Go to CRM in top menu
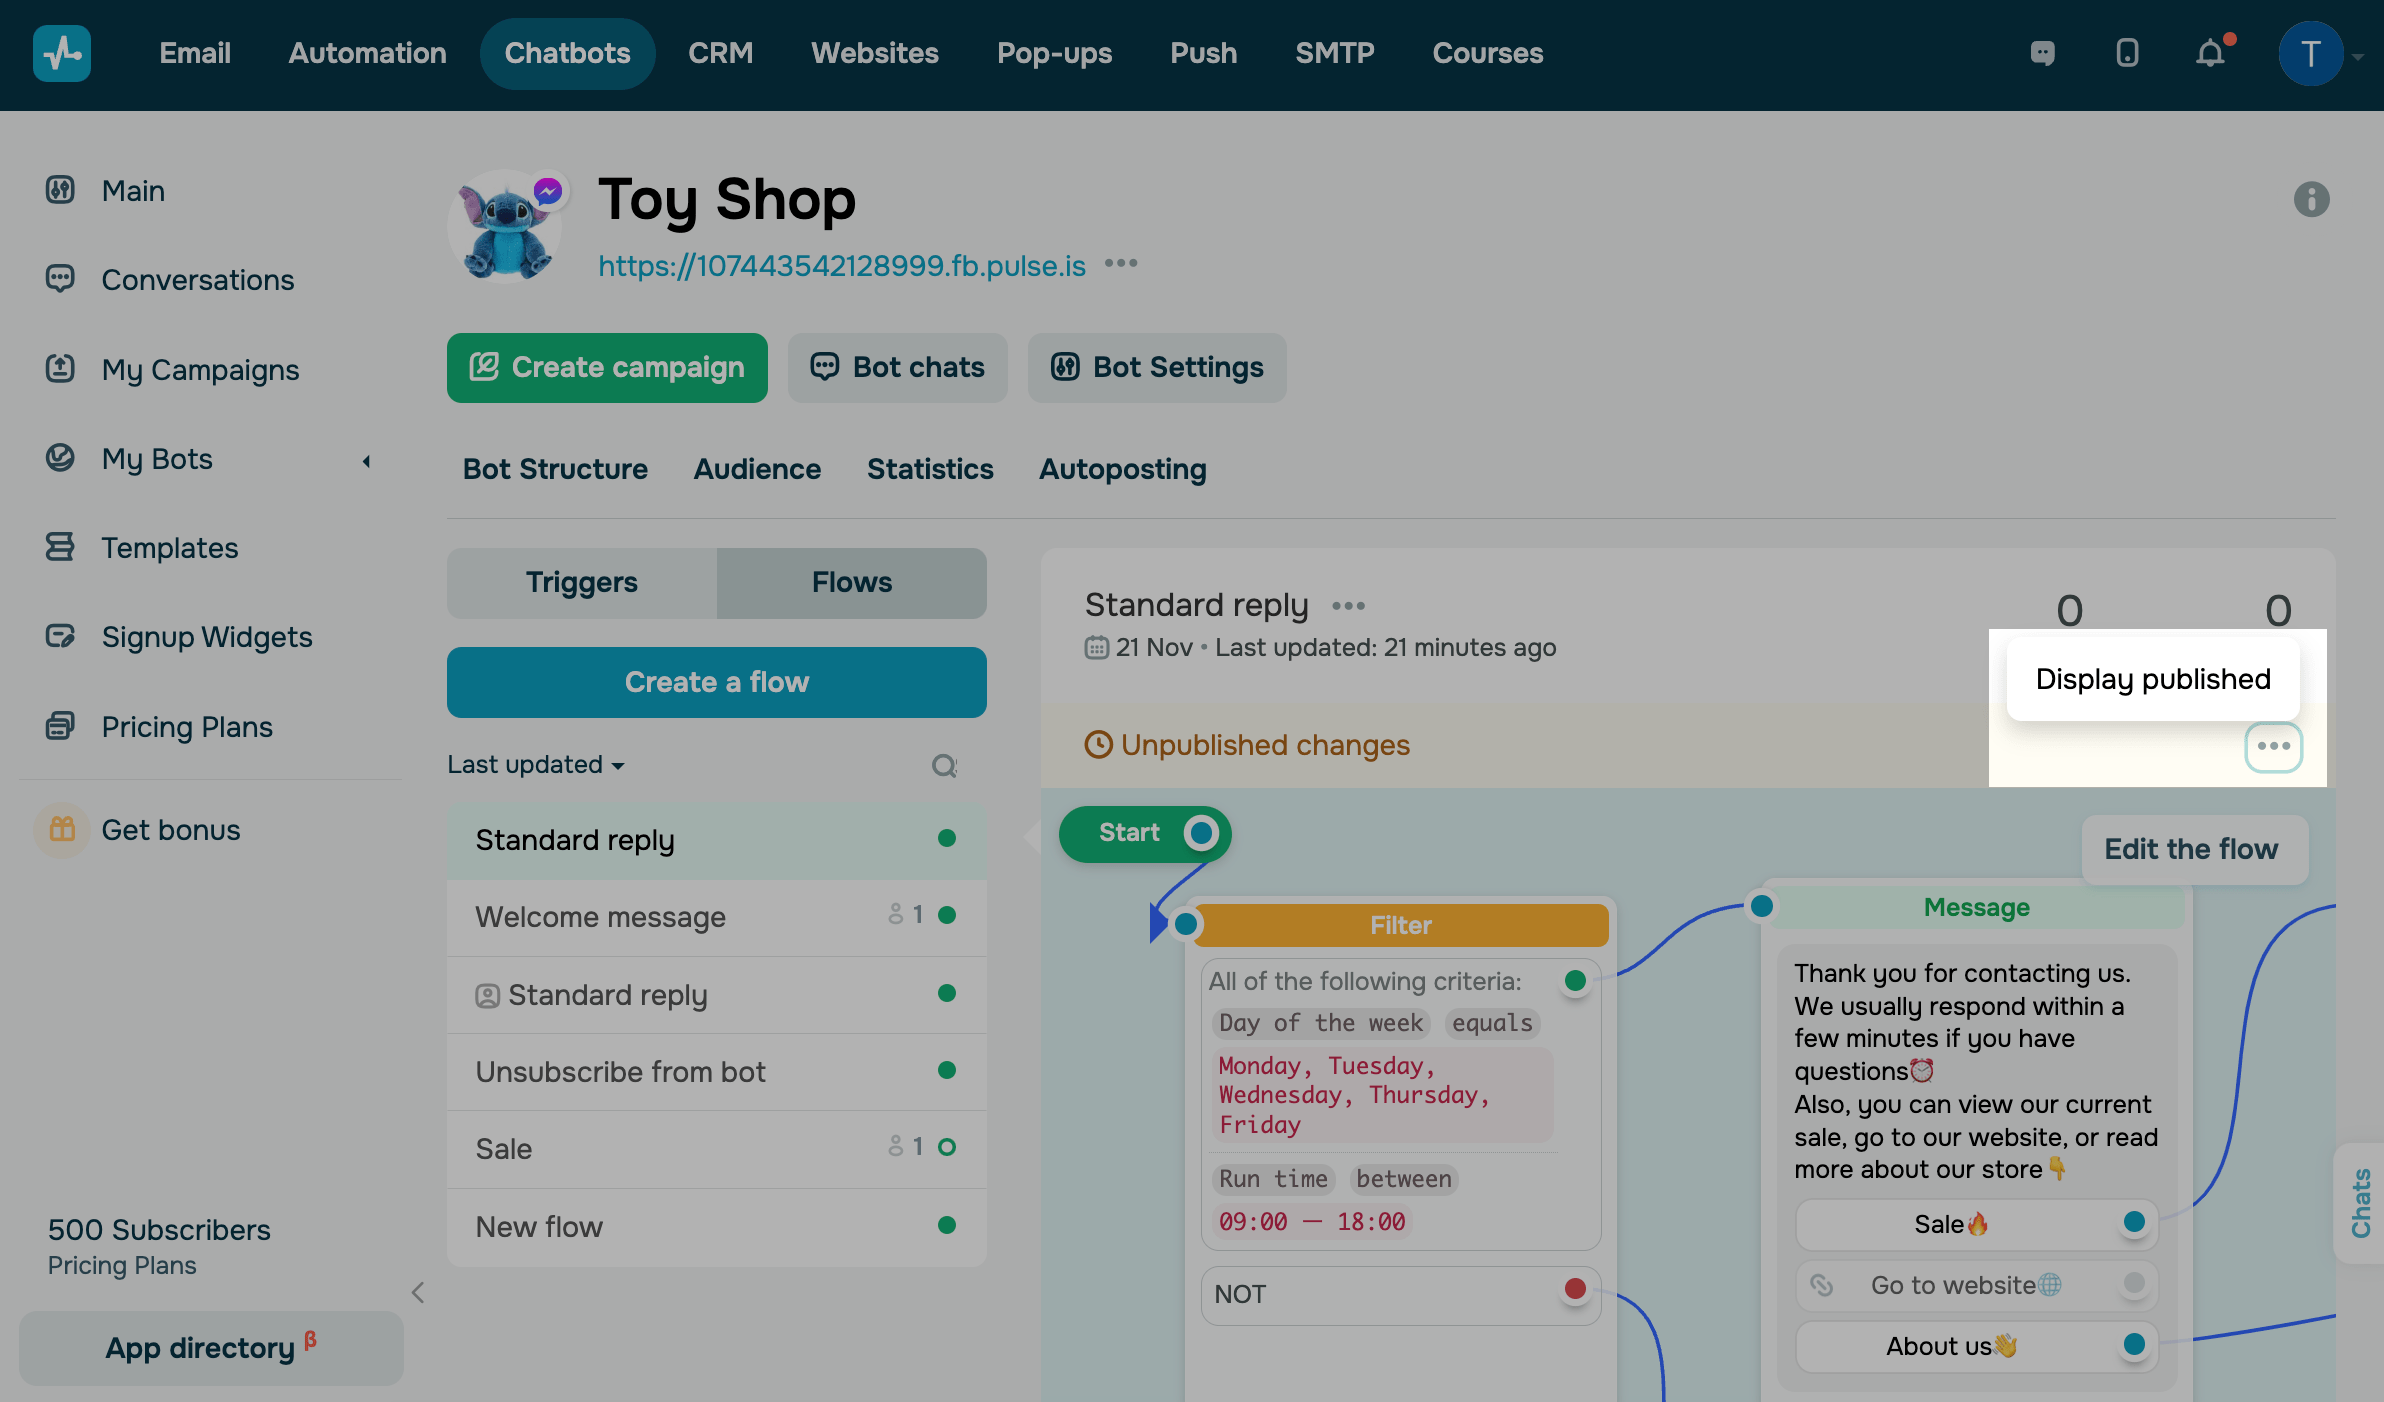2384x1402 pixels. pyautogui.click(x=720, y=53)
